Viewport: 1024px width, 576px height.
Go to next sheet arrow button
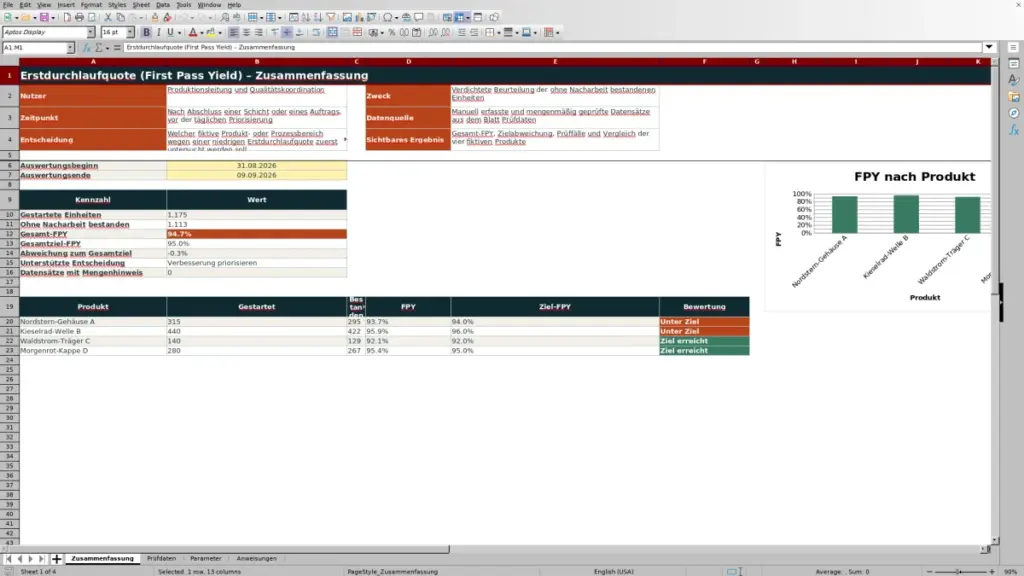30,558
